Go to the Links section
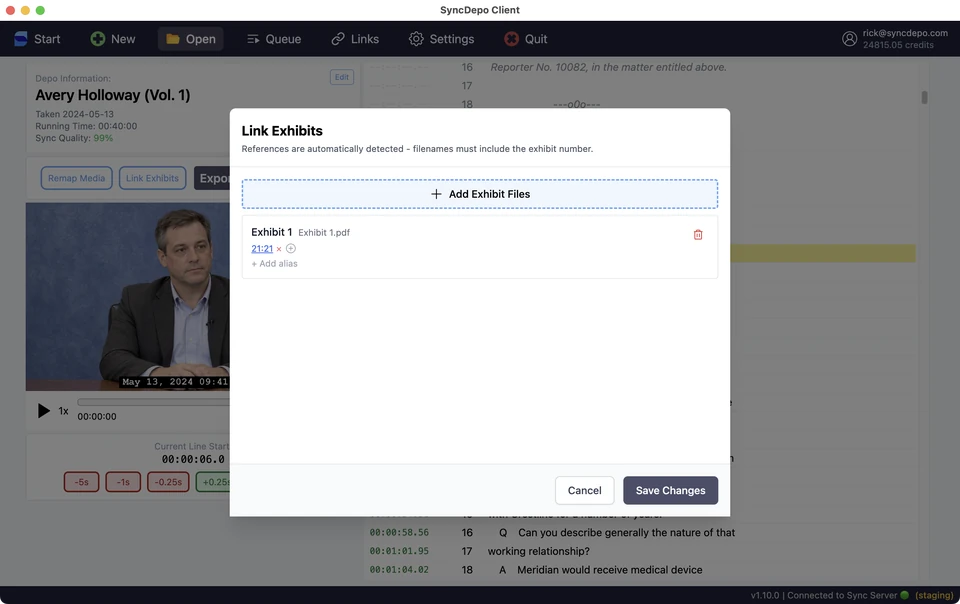Screen dimensions: 960x604 click(x=355, y=39)
